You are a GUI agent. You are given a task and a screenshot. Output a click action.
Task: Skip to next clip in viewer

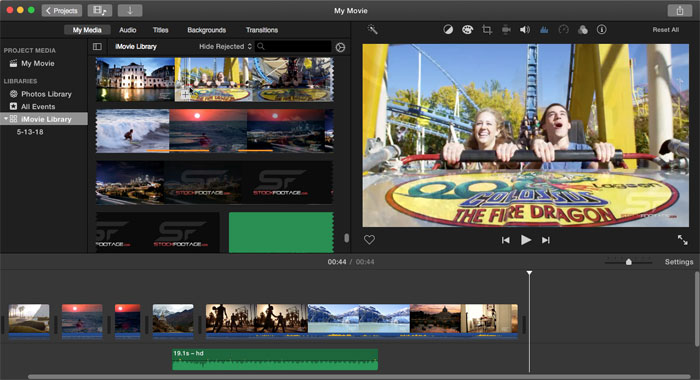[546, 240]
